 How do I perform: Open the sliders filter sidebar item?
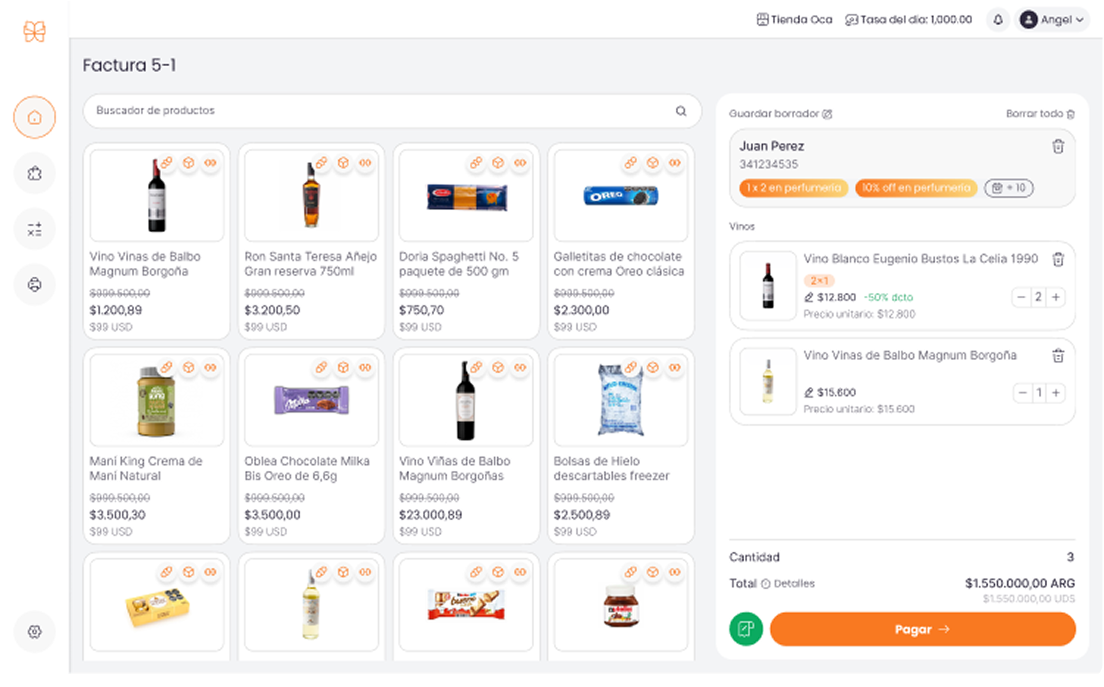click(35, 229)
